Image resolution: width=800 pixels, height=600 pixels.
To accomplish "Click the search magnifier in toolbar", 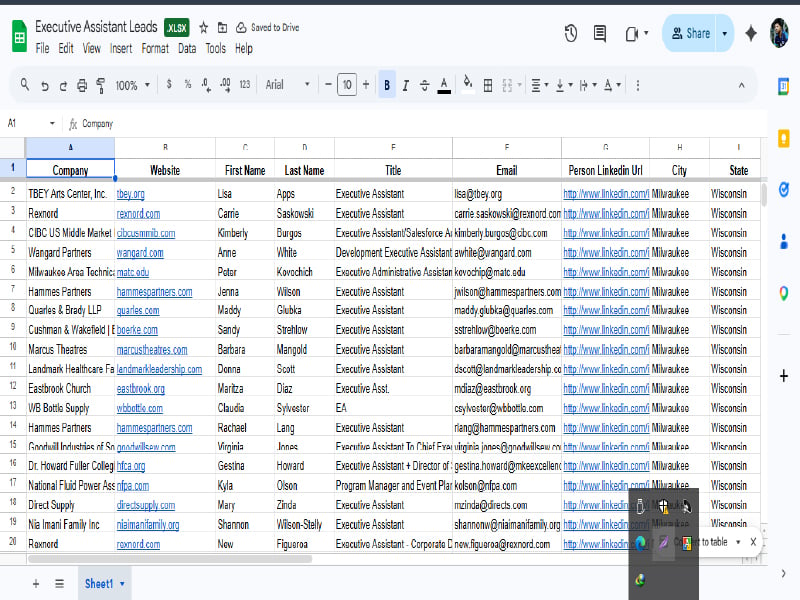I will tap(24, 85).
